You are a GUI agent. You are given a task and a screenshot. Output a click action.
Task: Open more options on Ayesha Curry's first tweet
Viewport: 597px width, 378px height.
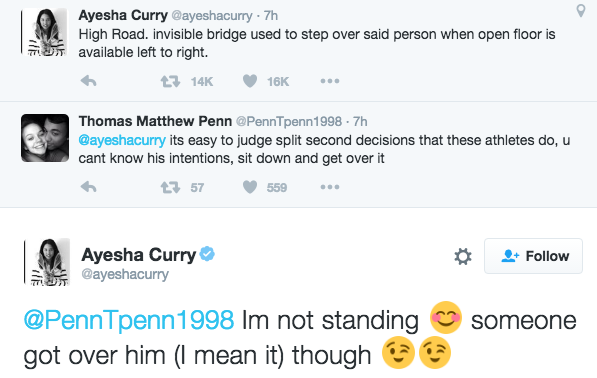330,81
